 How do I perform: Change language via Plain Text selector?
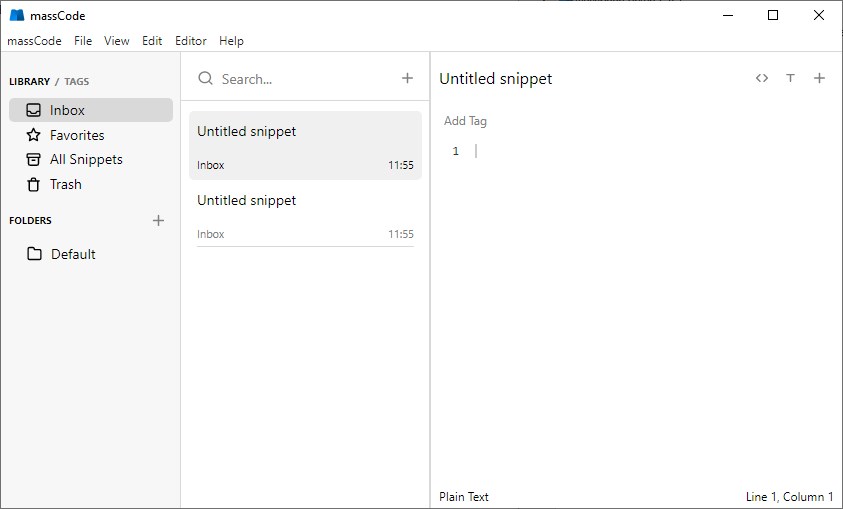coord(464,497)
